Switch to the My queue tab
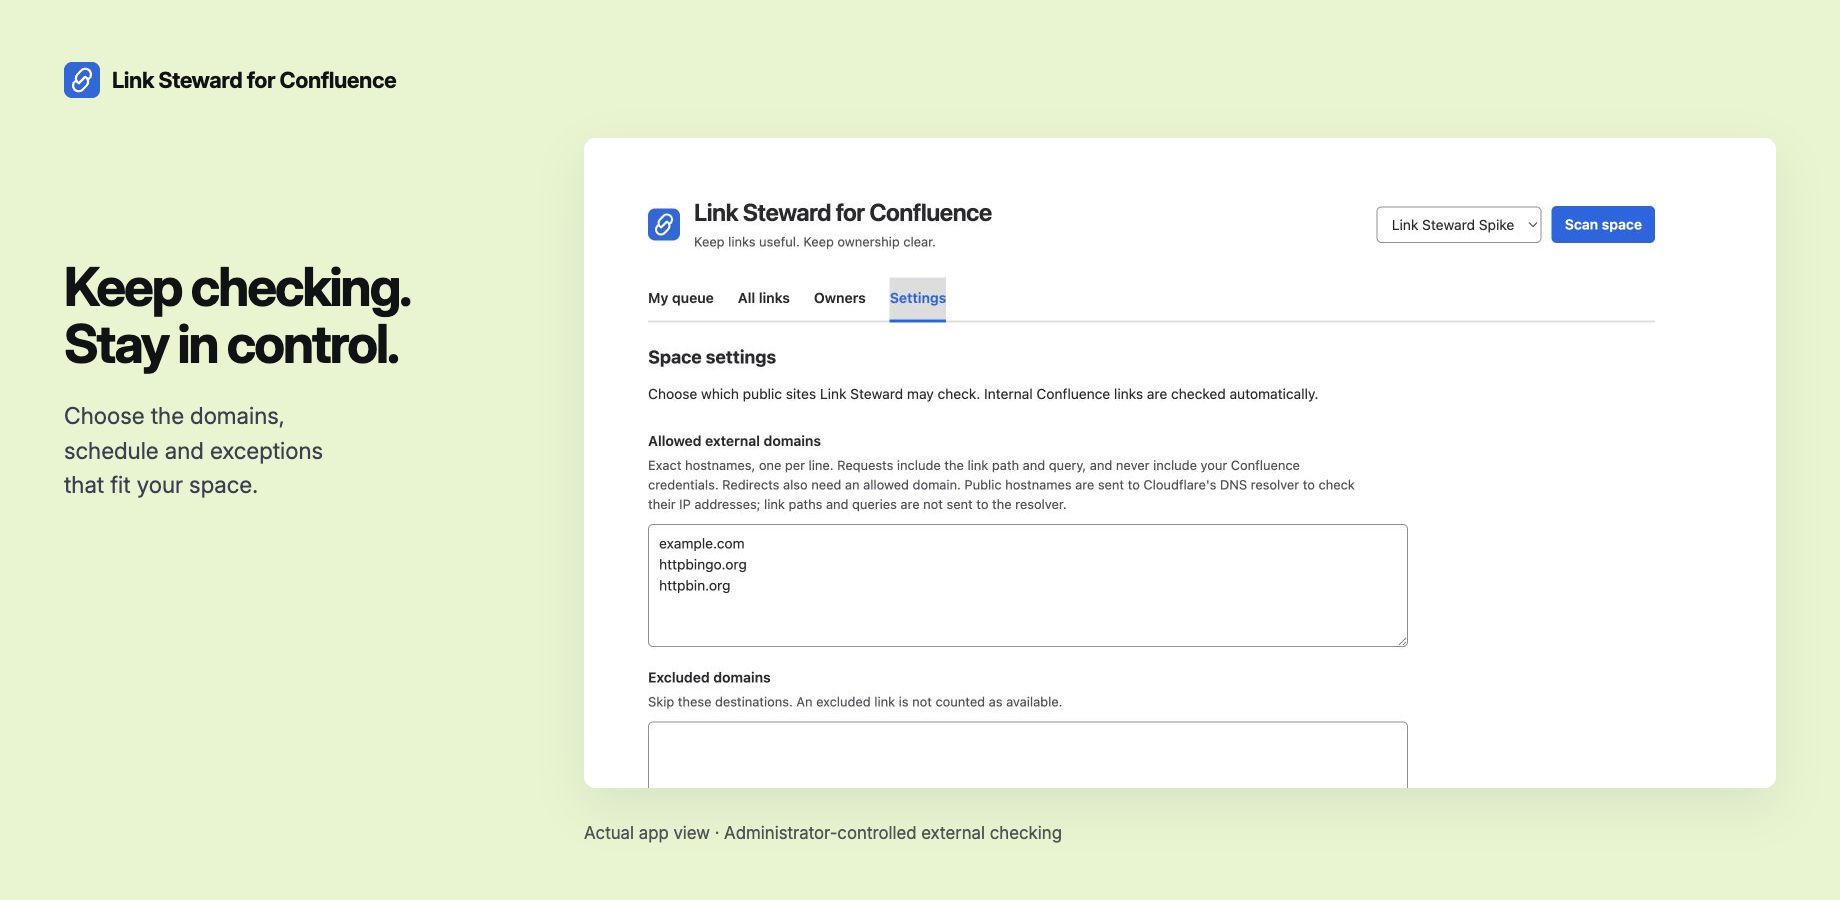 click(x=681, y=298)
